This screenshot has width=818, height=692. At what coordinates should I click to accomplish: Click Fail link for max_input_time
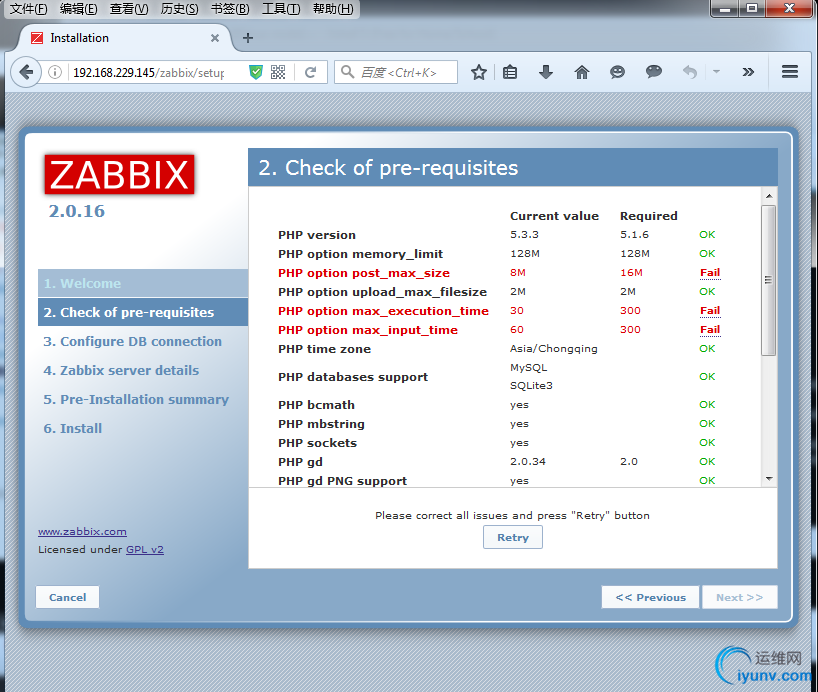point(710,329)
